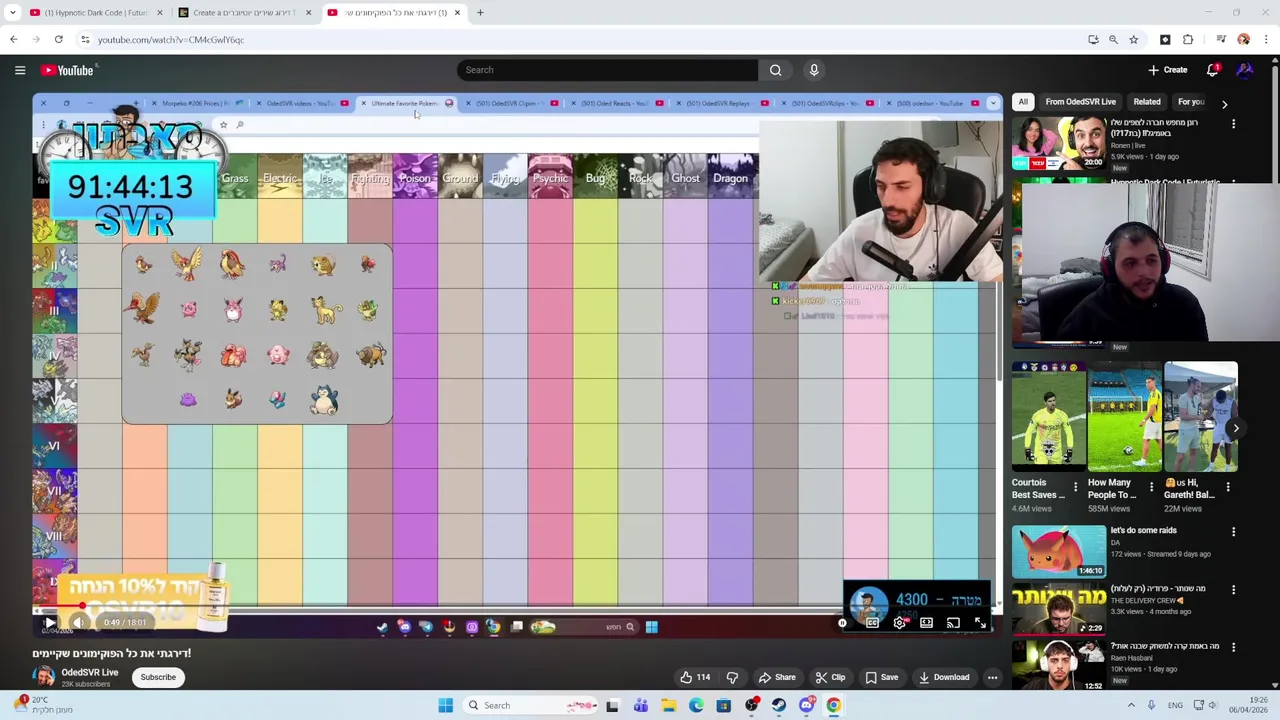Play the video
This screenshot has width=1280, height=720.
[x=49, y=623]
